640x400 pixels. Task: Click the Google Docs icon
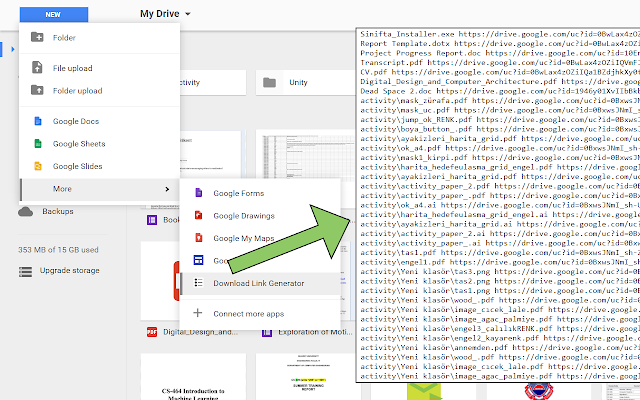click(x=38, y=121)
